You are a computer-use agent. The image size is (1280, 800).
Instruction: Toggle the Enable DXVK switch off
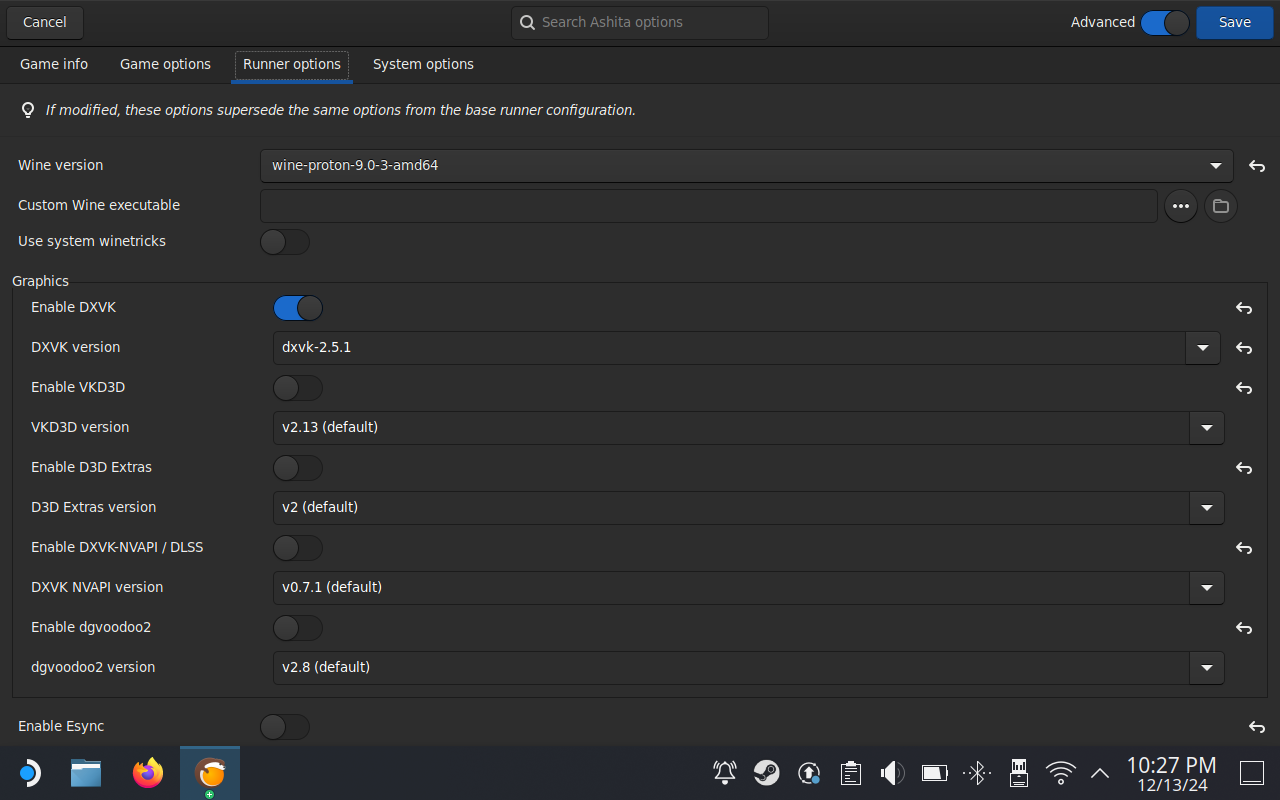298,308
